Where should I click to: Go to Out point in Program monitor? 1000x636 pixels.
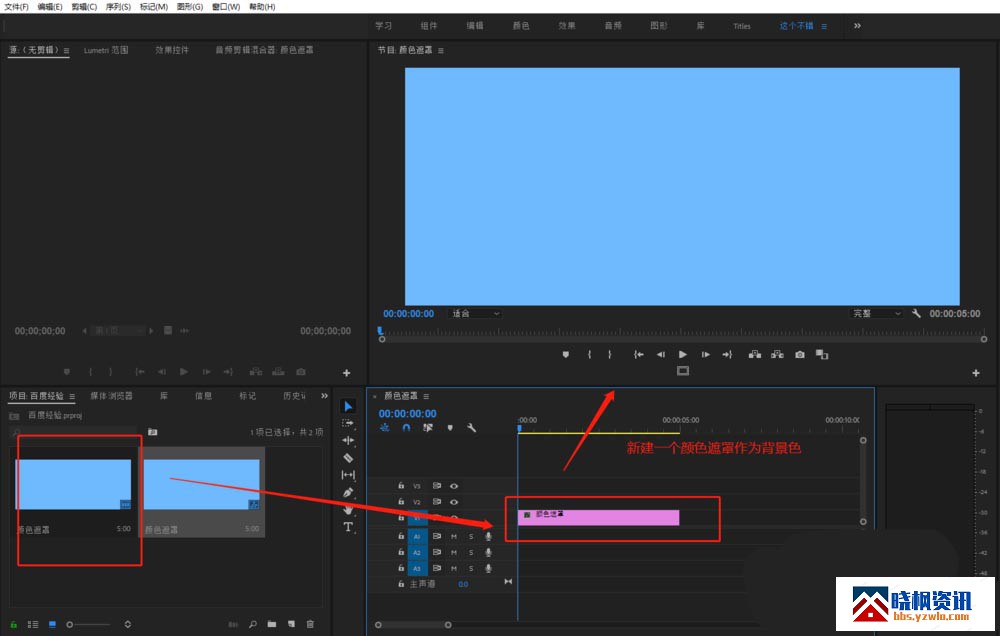(x=727, y=355)
